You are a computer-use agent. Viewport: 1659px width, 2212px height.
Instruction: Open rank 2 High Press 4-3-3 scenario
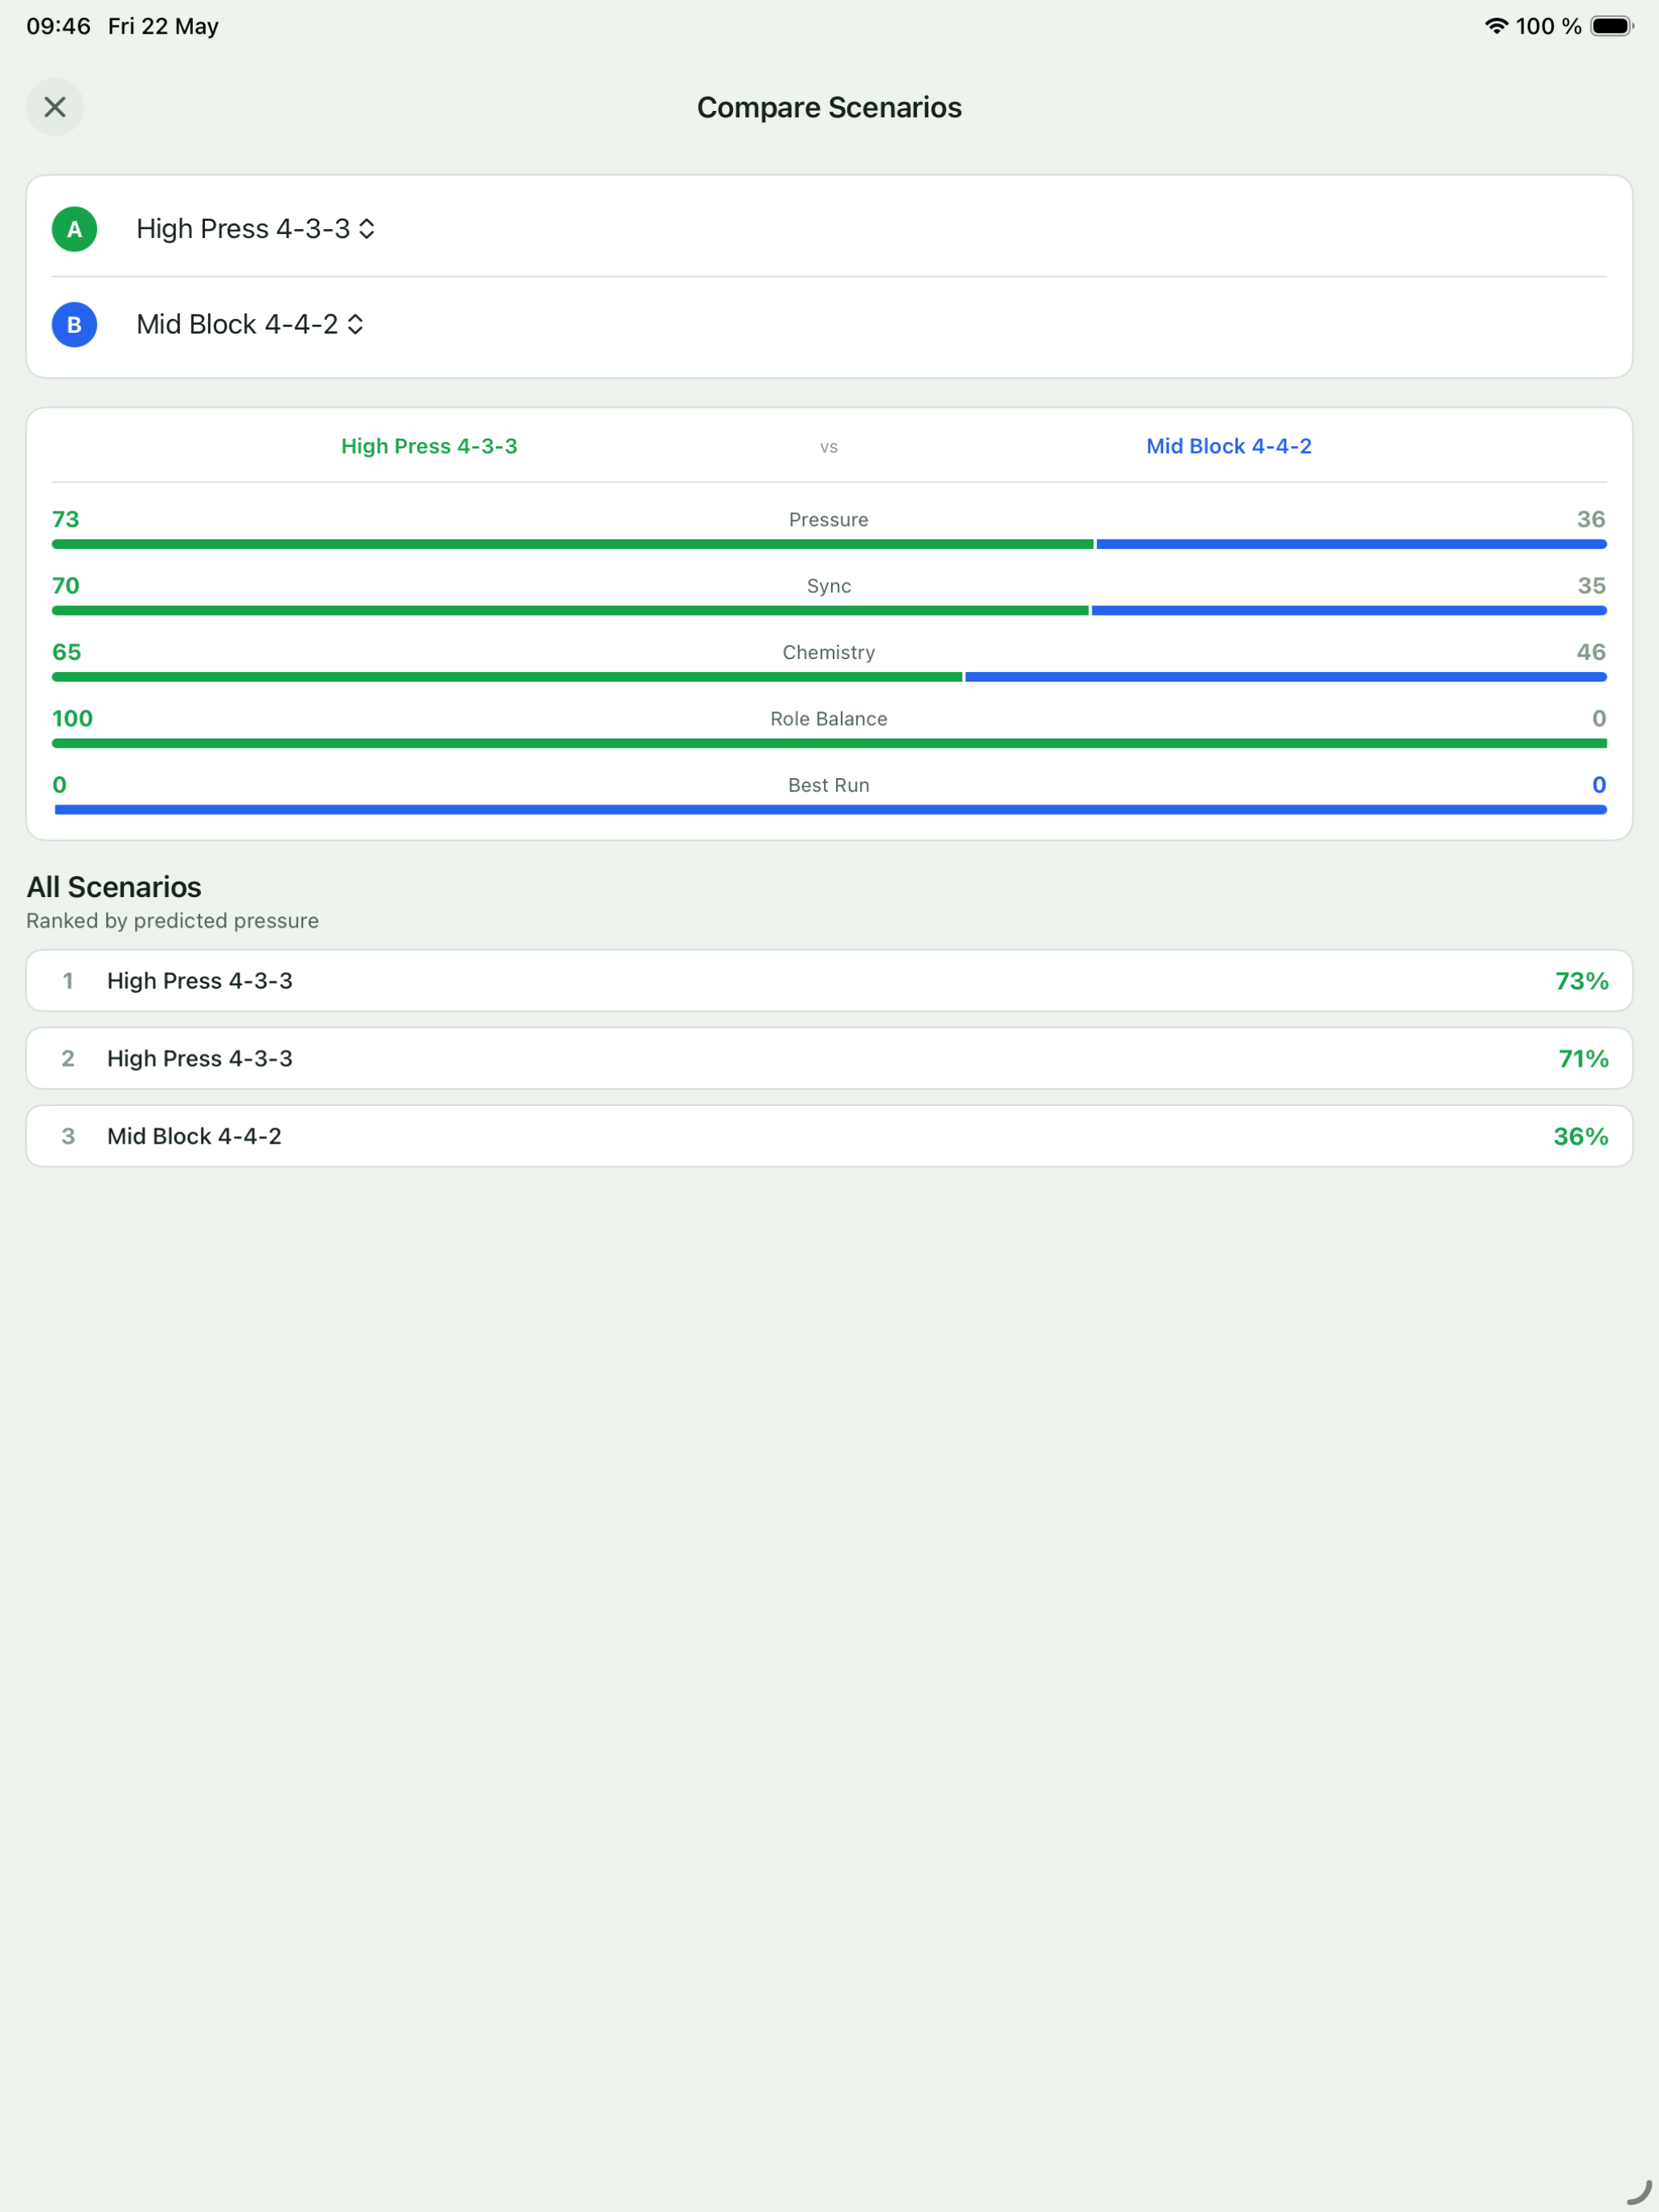pyautogui.click(x=829, y=1058)
